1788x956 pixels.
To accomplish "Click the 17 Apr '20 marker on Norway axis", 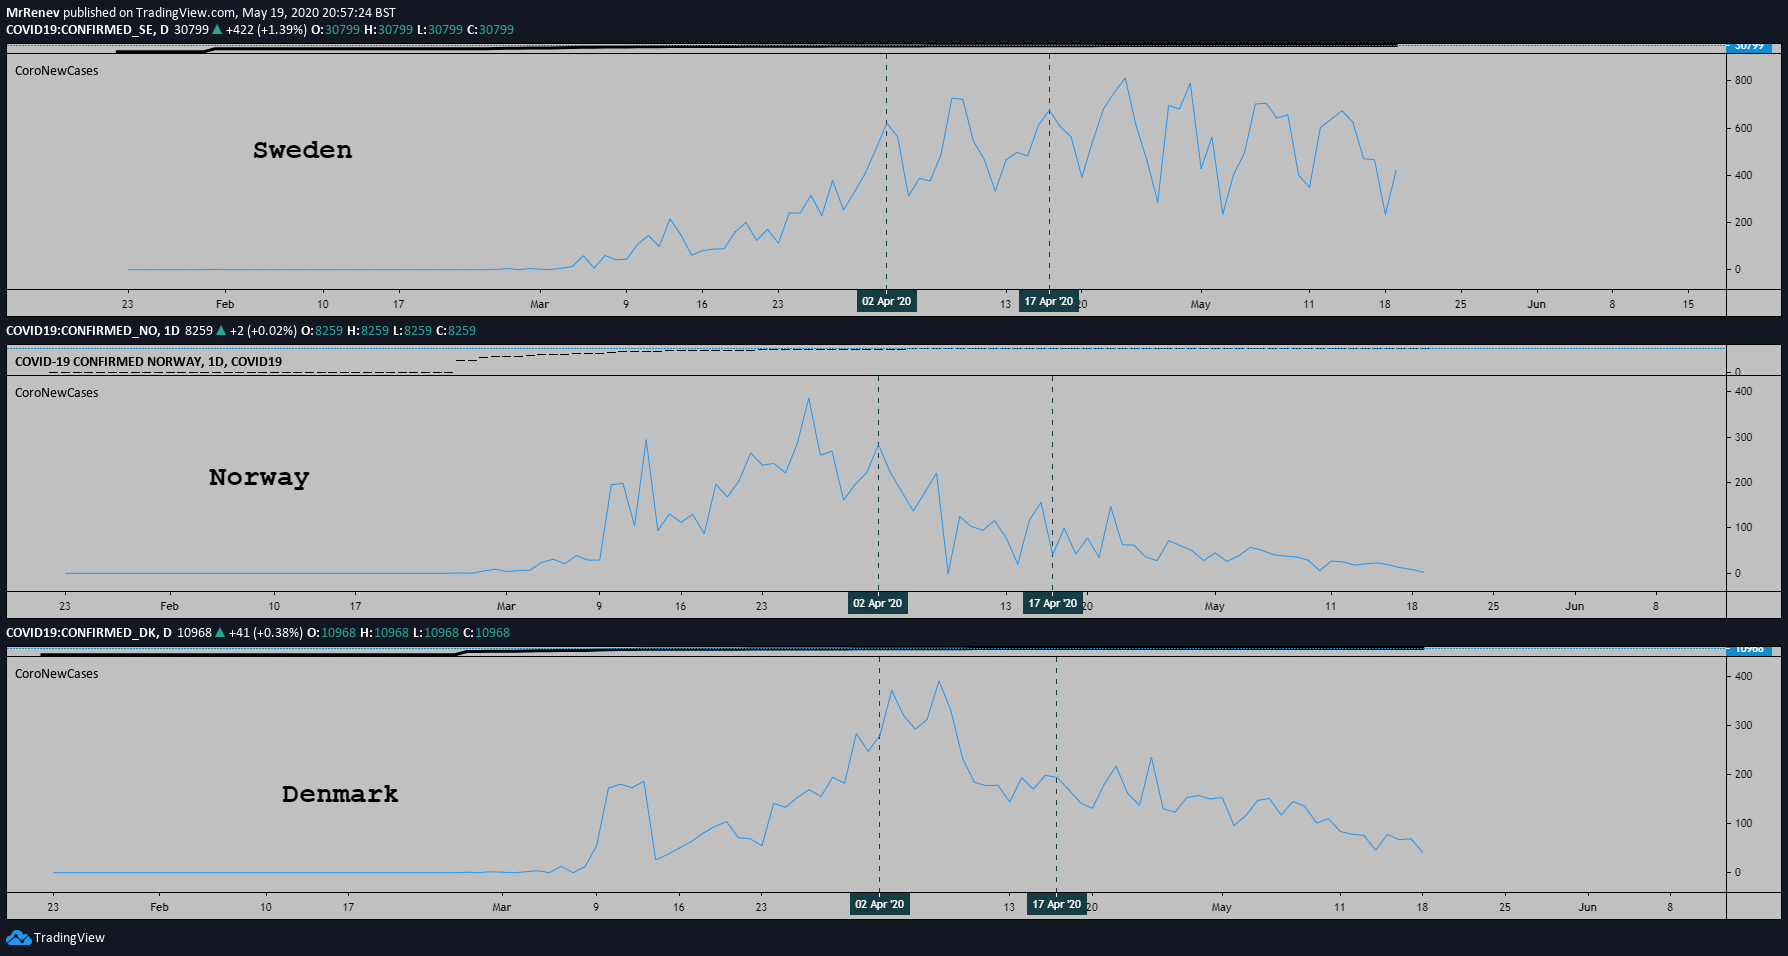I will [x=1053, y=603].
